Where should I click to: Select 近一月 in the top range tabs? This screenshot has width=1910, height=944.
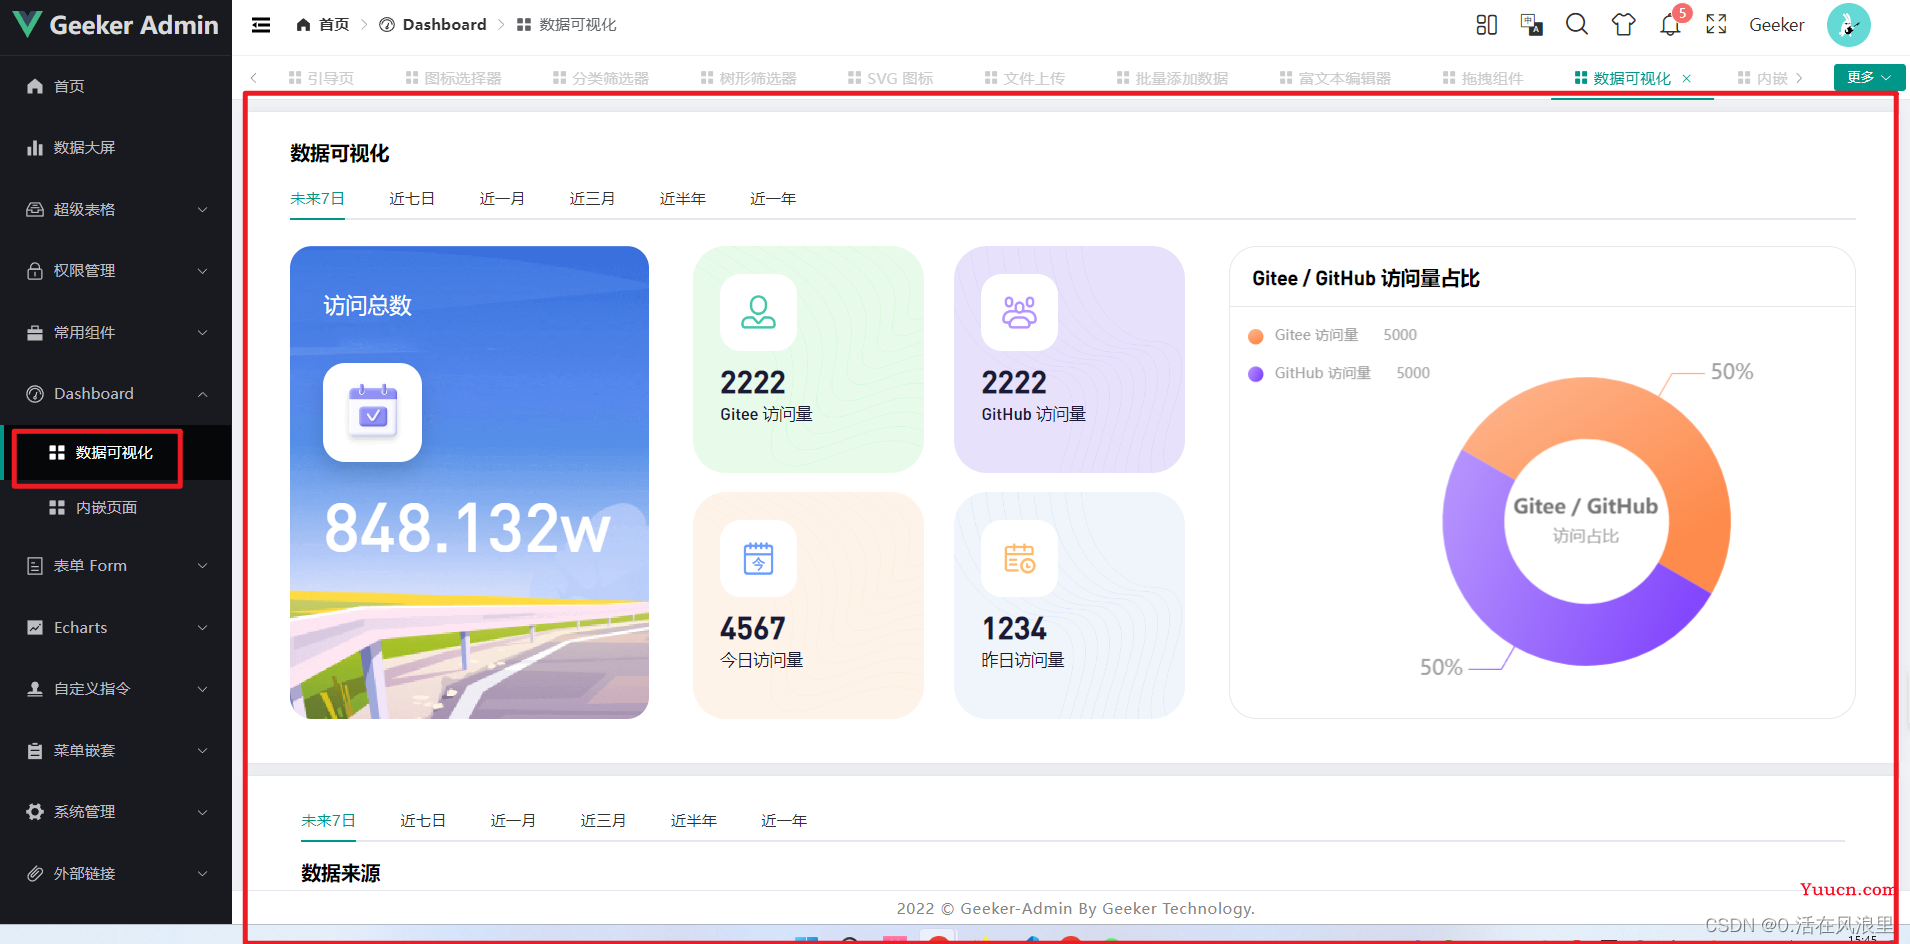502,199
